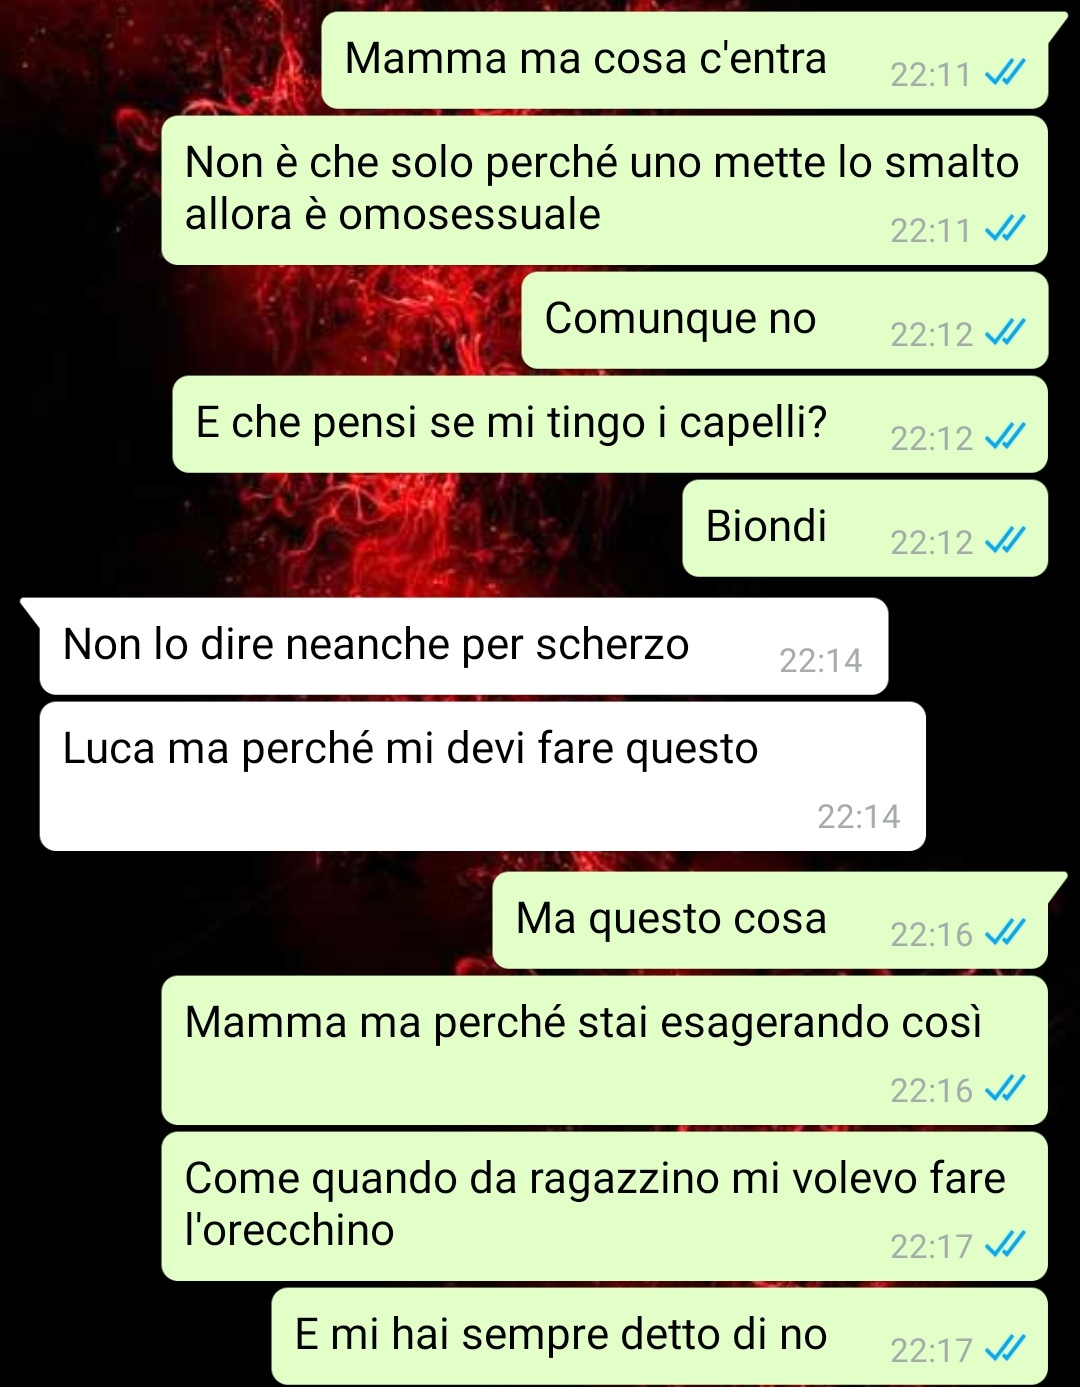Image resolution: width=1080 pixels, height=1387 pixels.
Task: Tap 'Luca ma perché mi devi fare questo' message
Action: (x=482, y=776)
